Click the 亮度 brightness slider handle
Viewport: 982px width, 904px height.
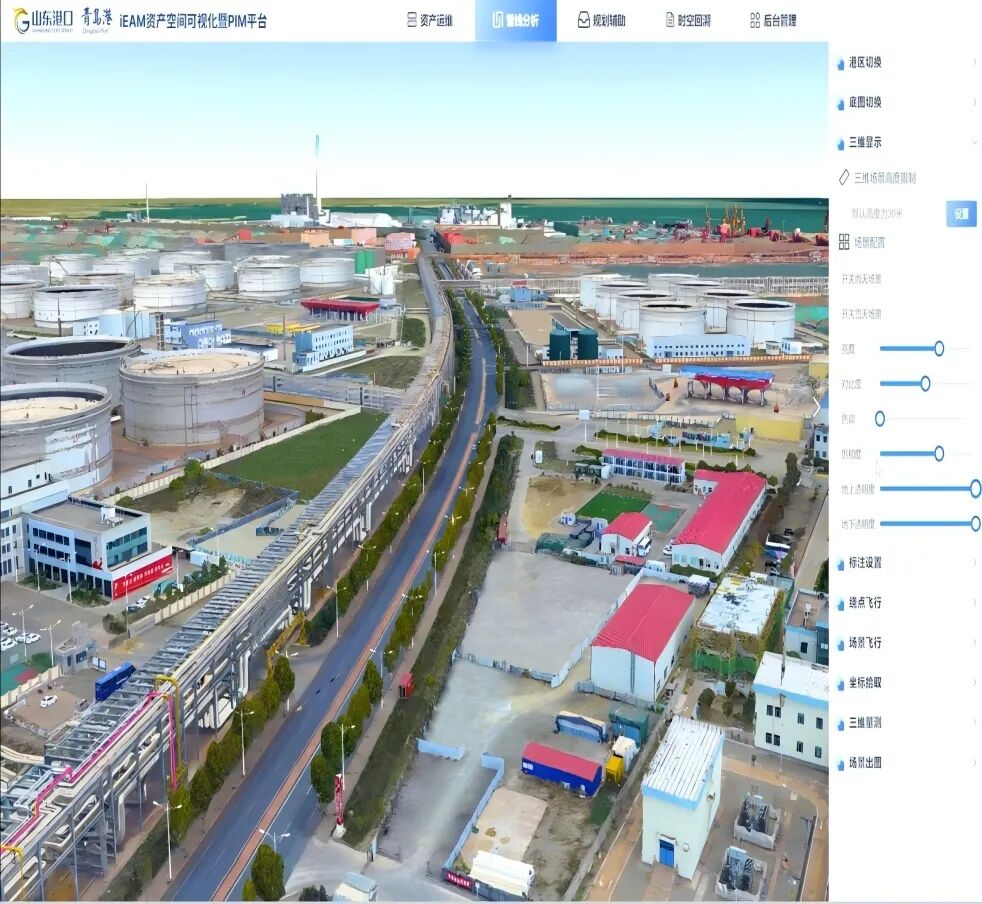tap(938, 348)
